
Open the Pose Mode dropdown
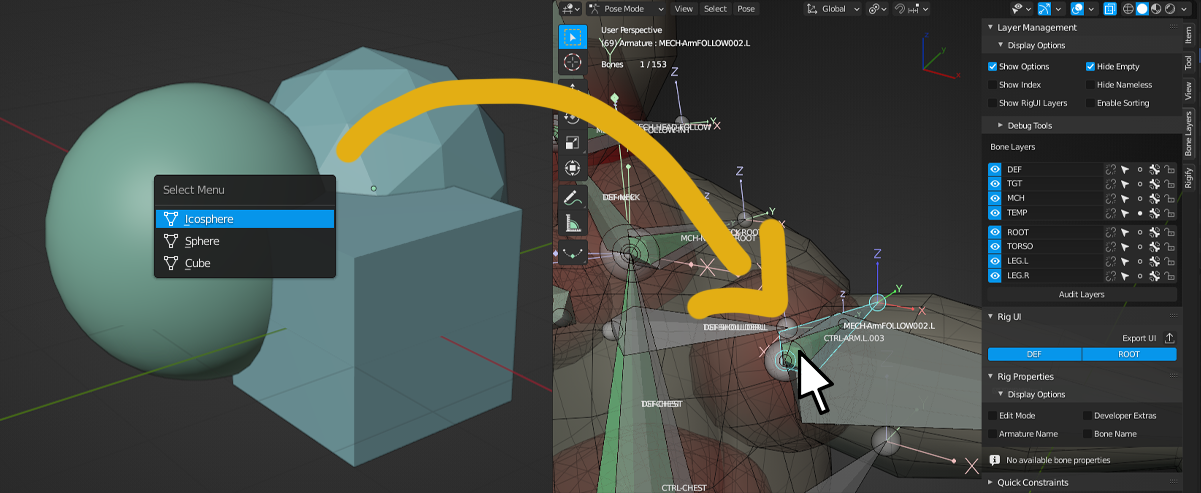625,8
